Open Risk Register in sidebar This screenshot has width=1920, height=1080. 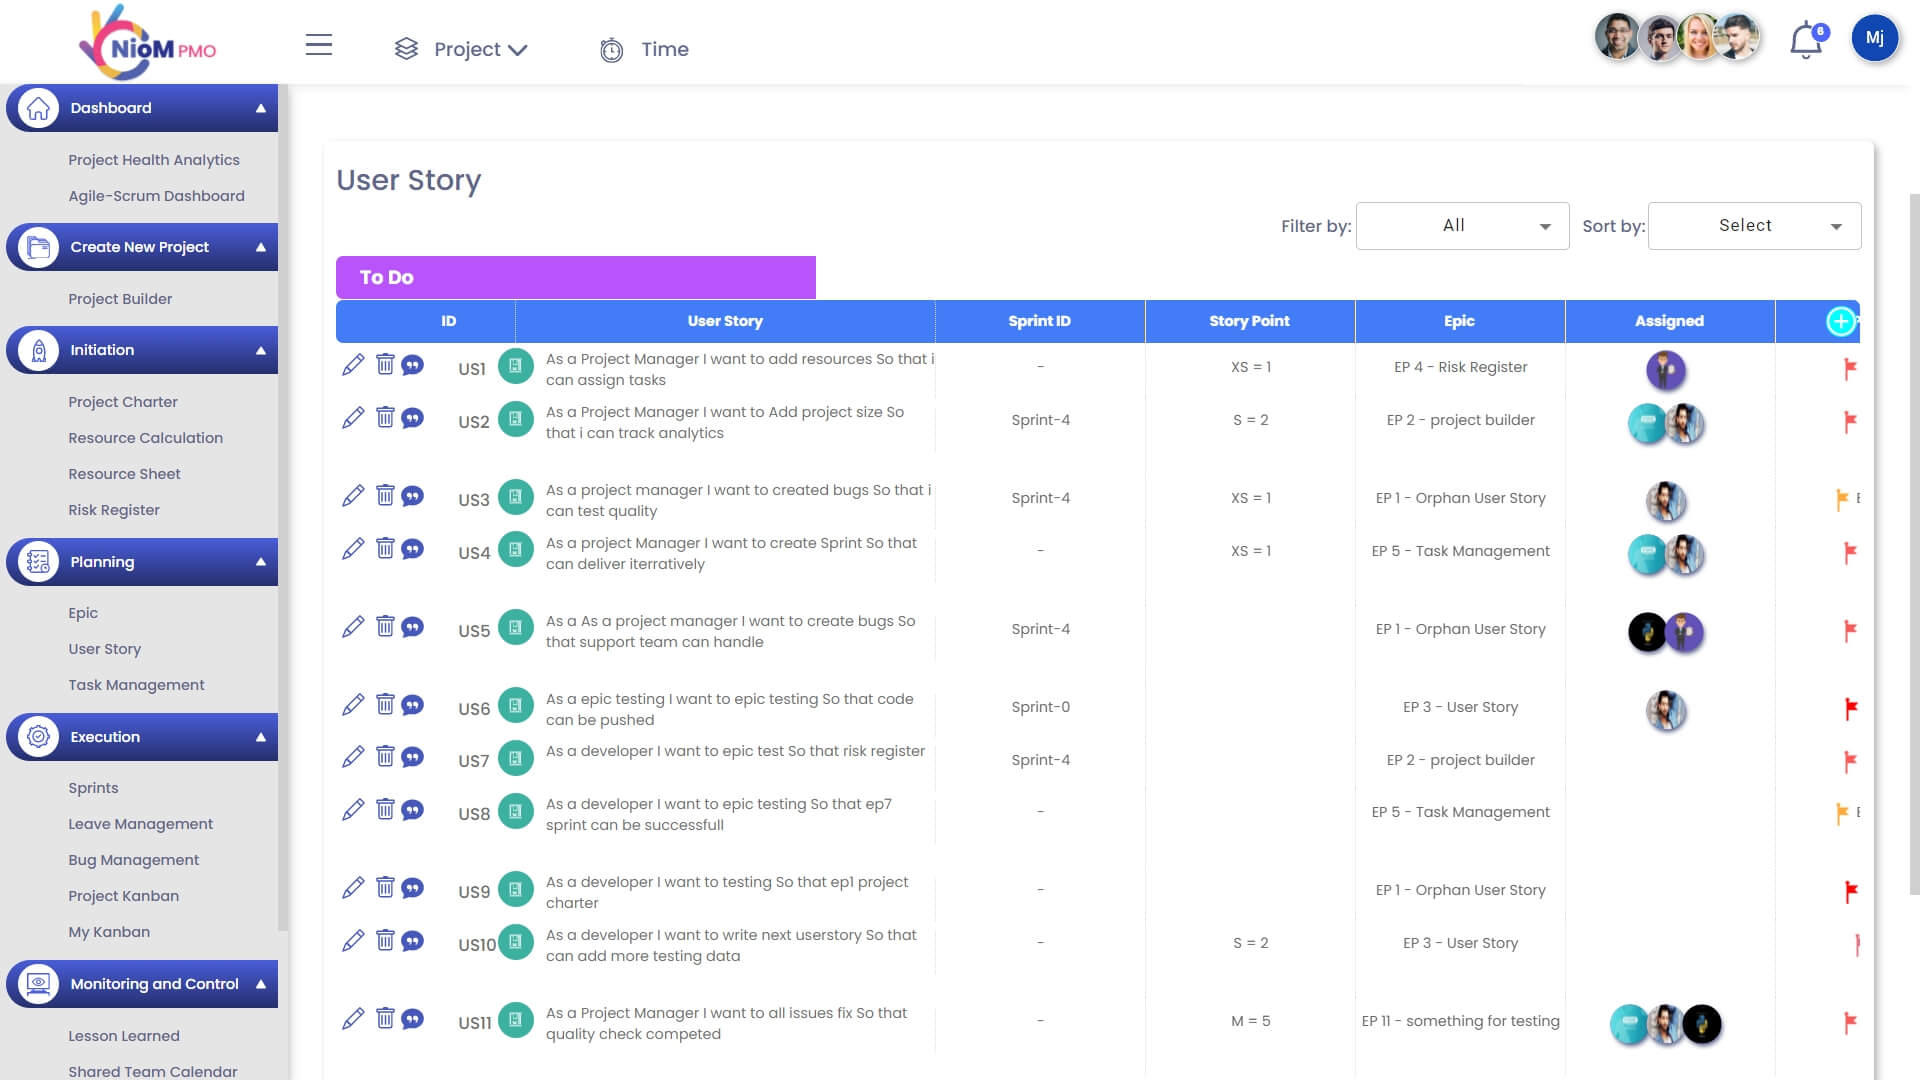[114, 510]
